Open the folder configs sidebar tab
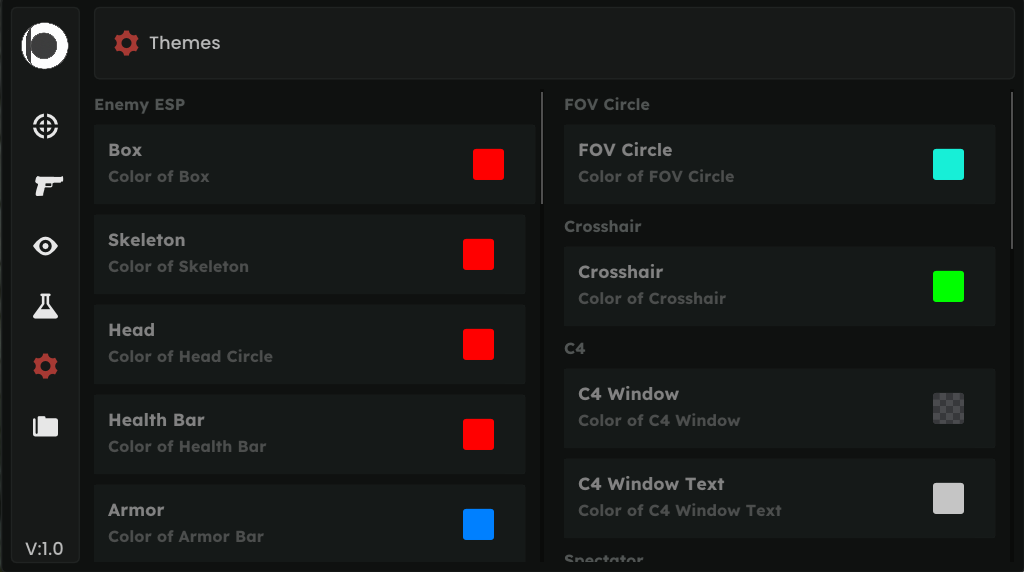 45,427
